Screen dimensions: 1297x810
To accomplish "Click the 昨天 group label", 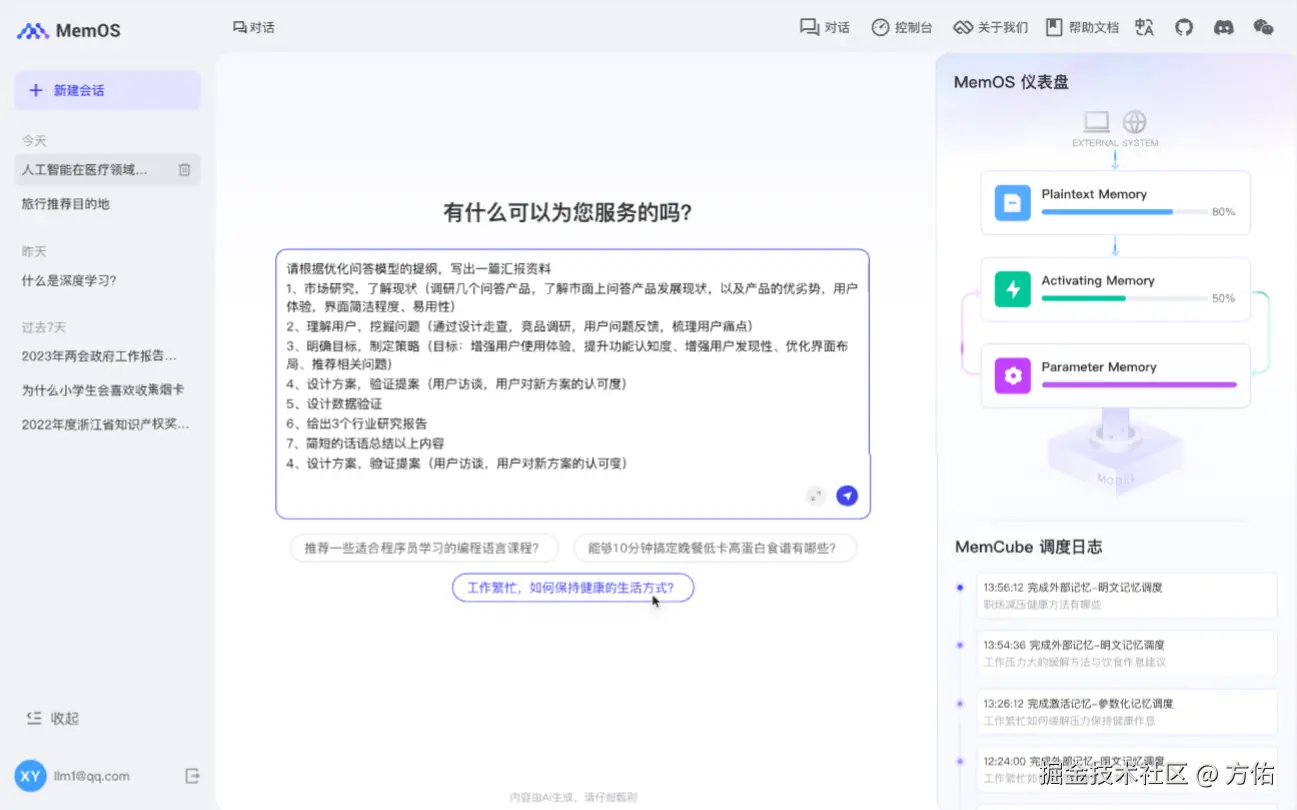I will (34, 251).
